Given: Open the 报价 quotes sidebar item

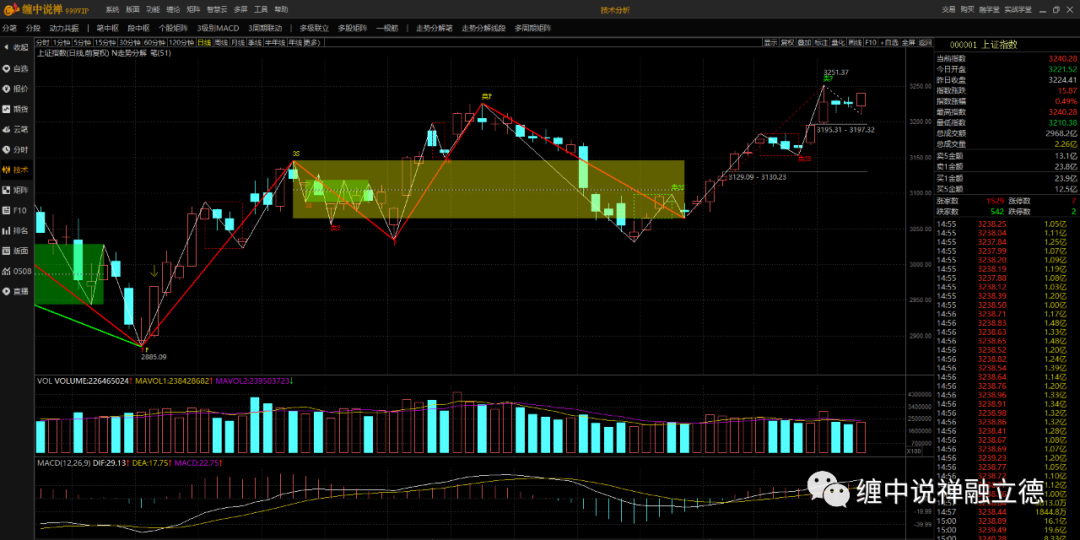Looking at the screenshot, I should click(15, 88).
